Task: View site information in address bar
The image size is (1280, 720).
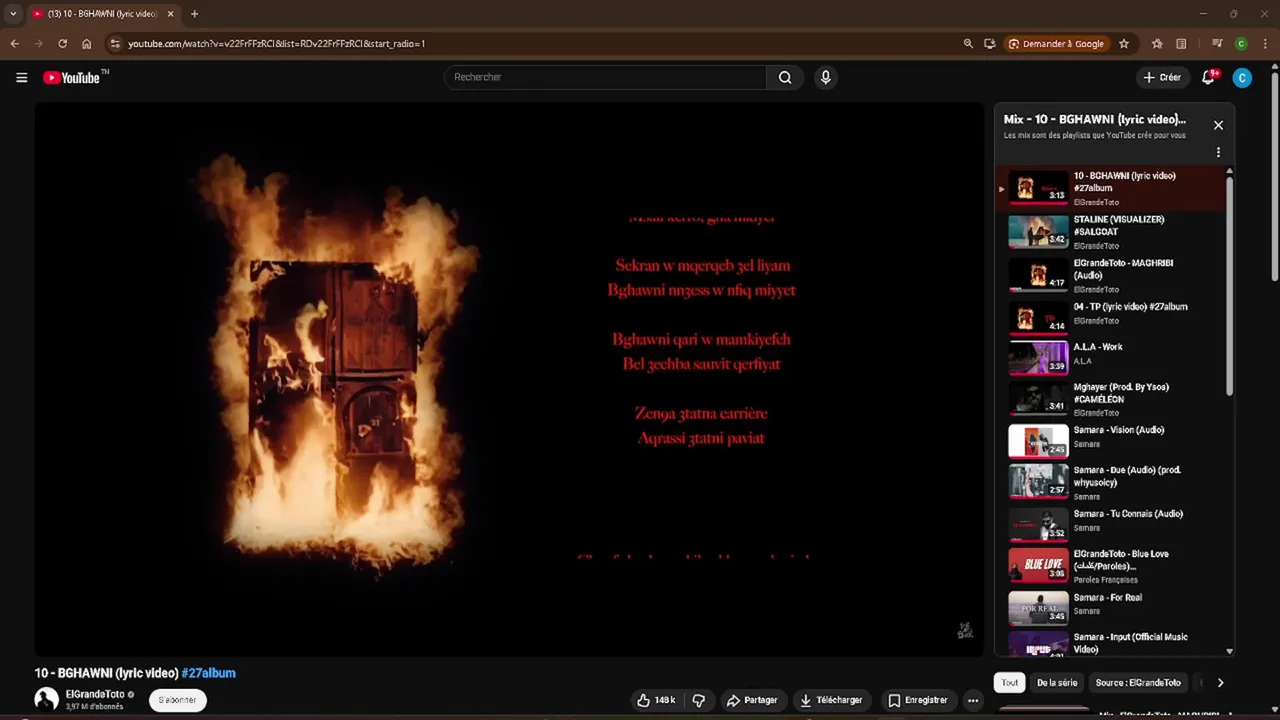Action: click(x=115, y=43)
